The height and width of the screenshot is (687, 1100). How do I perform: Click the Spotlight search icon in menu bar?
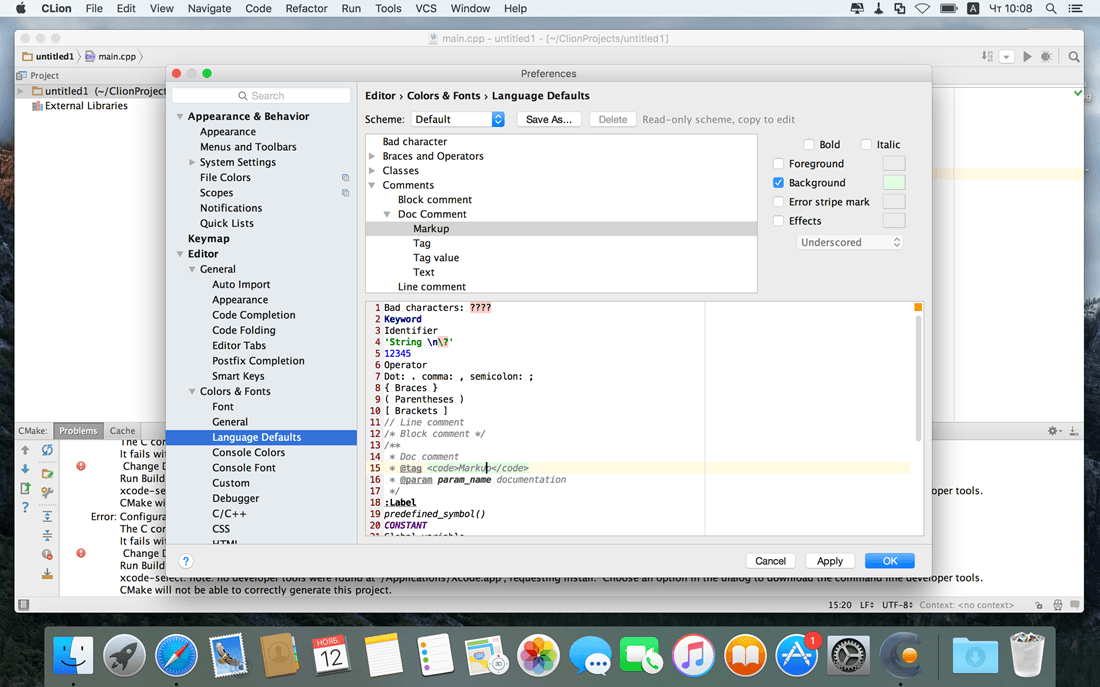pos(1051,8)
